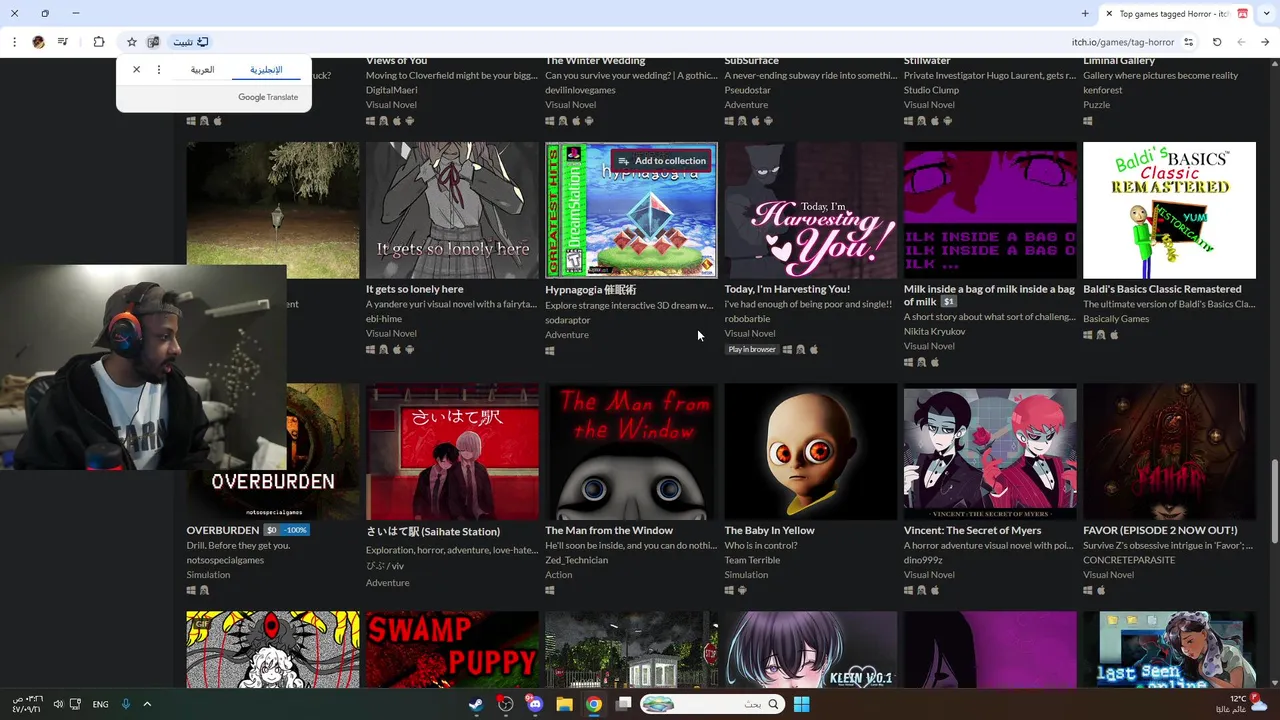Switch Translate popup to English tab

[x=266, y=70]
